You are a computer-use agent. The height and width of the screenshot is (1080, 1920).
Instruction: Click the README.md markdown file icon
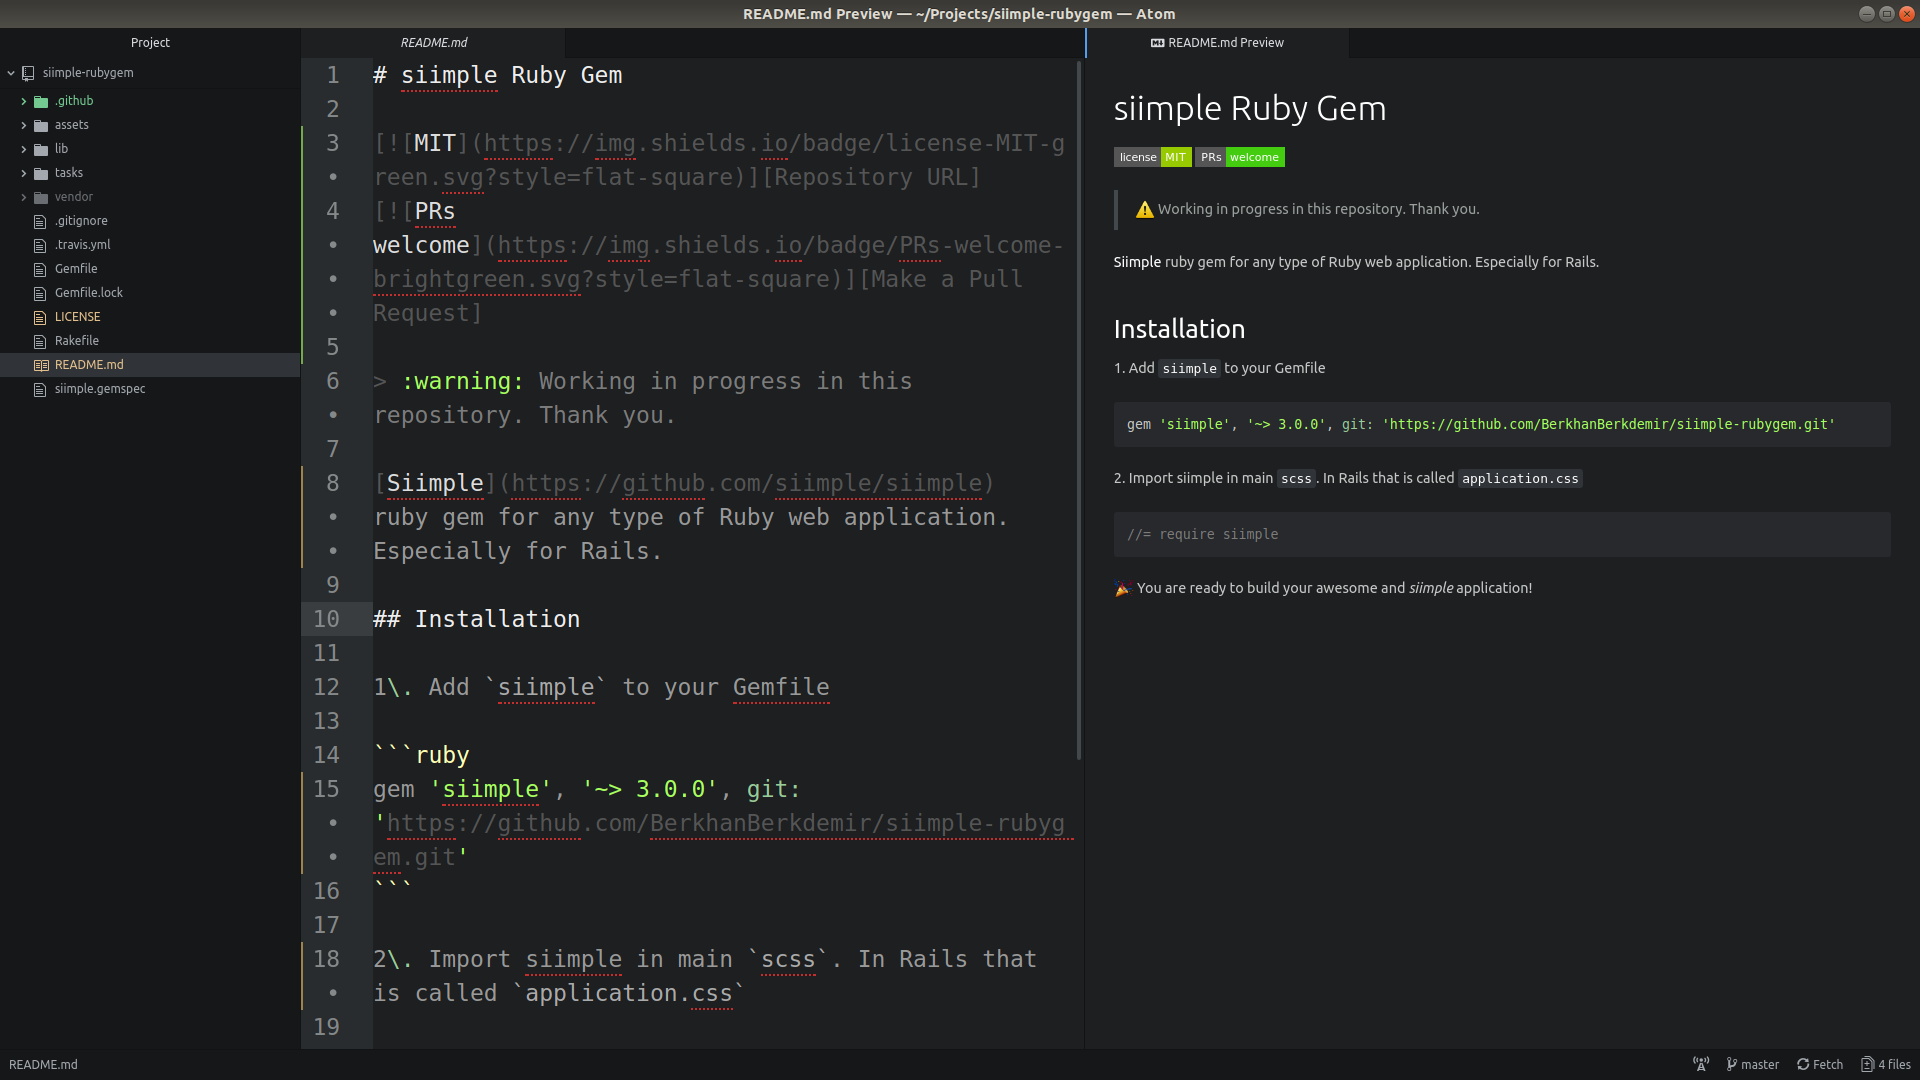[x=41, y=365]
